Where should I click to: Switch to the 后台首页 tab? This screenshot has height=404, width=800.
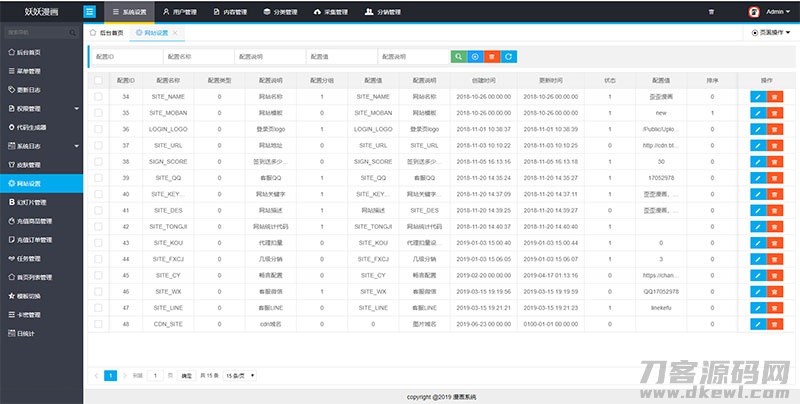click(x=108, y=33)
